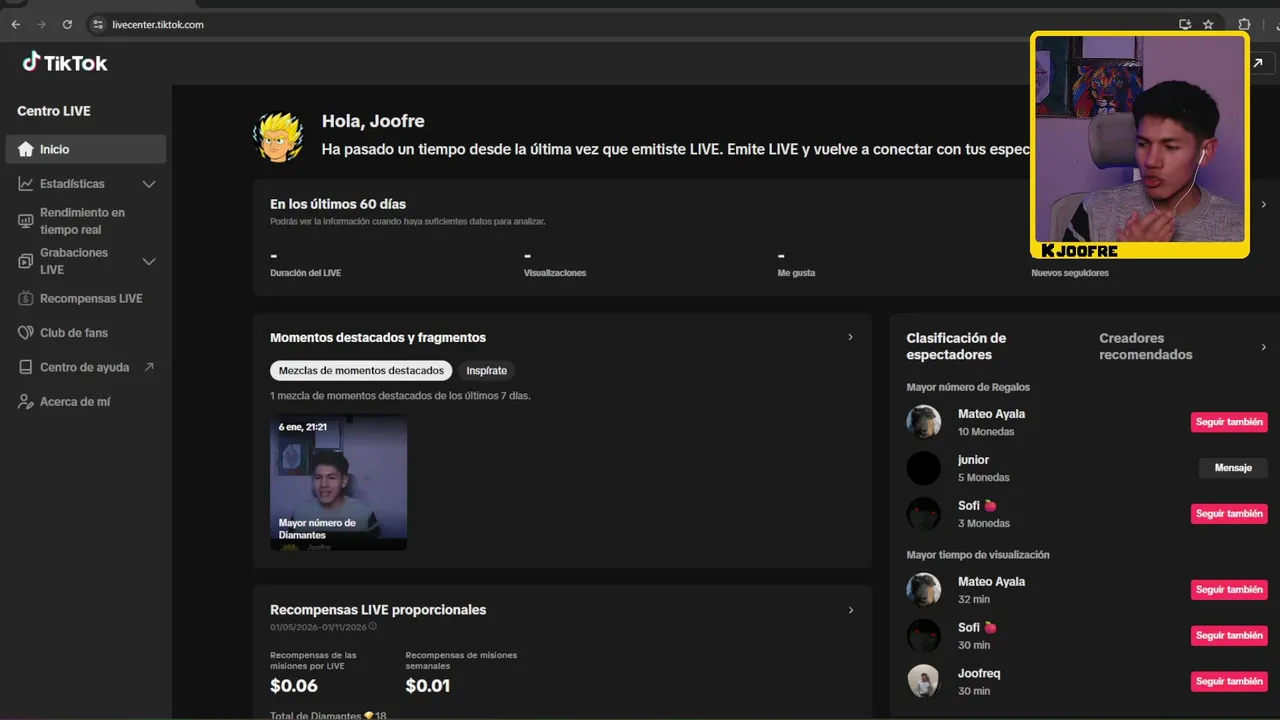Click the TikTok logo
Image resolution: width=1280 pixels, height=720 pixels.
point(65,62)
